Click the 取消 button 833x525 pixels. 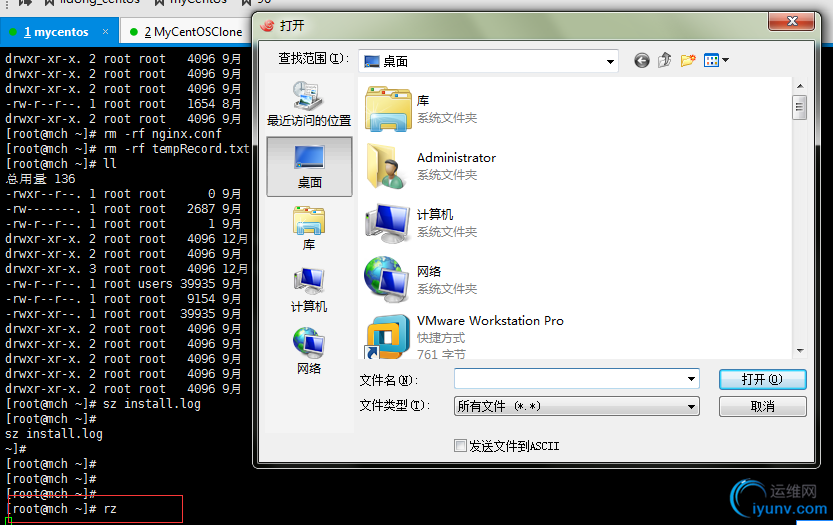[762, 407]
